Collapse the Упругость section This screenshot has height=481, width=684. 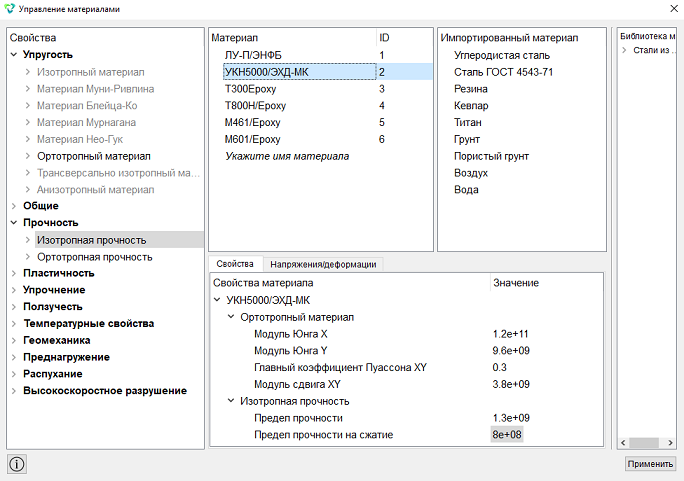pos(14,55)
